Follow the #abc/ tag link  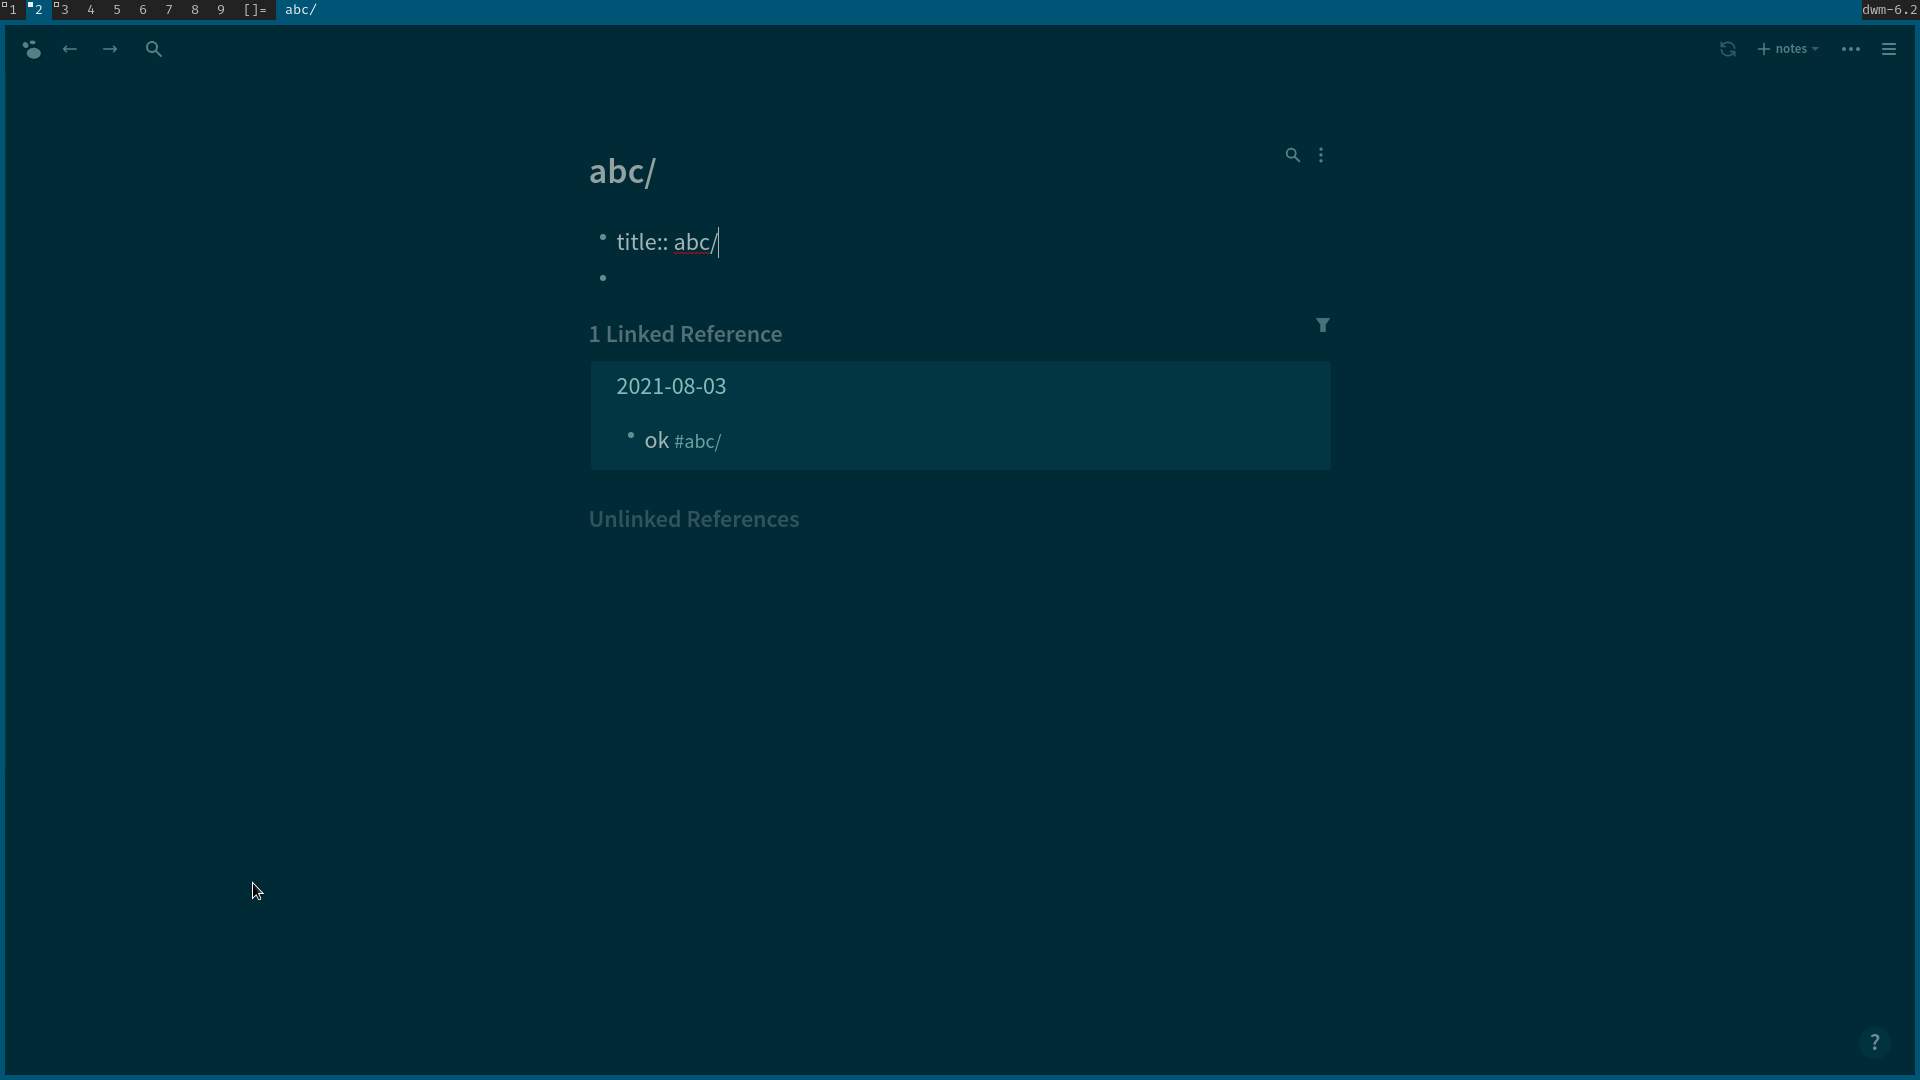(698, 441)
